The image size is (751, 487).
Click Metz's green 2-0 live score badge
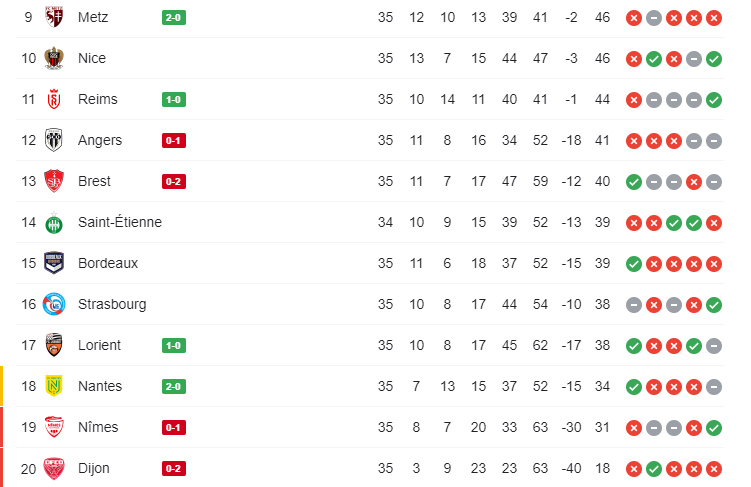click(x=174, y=18)
